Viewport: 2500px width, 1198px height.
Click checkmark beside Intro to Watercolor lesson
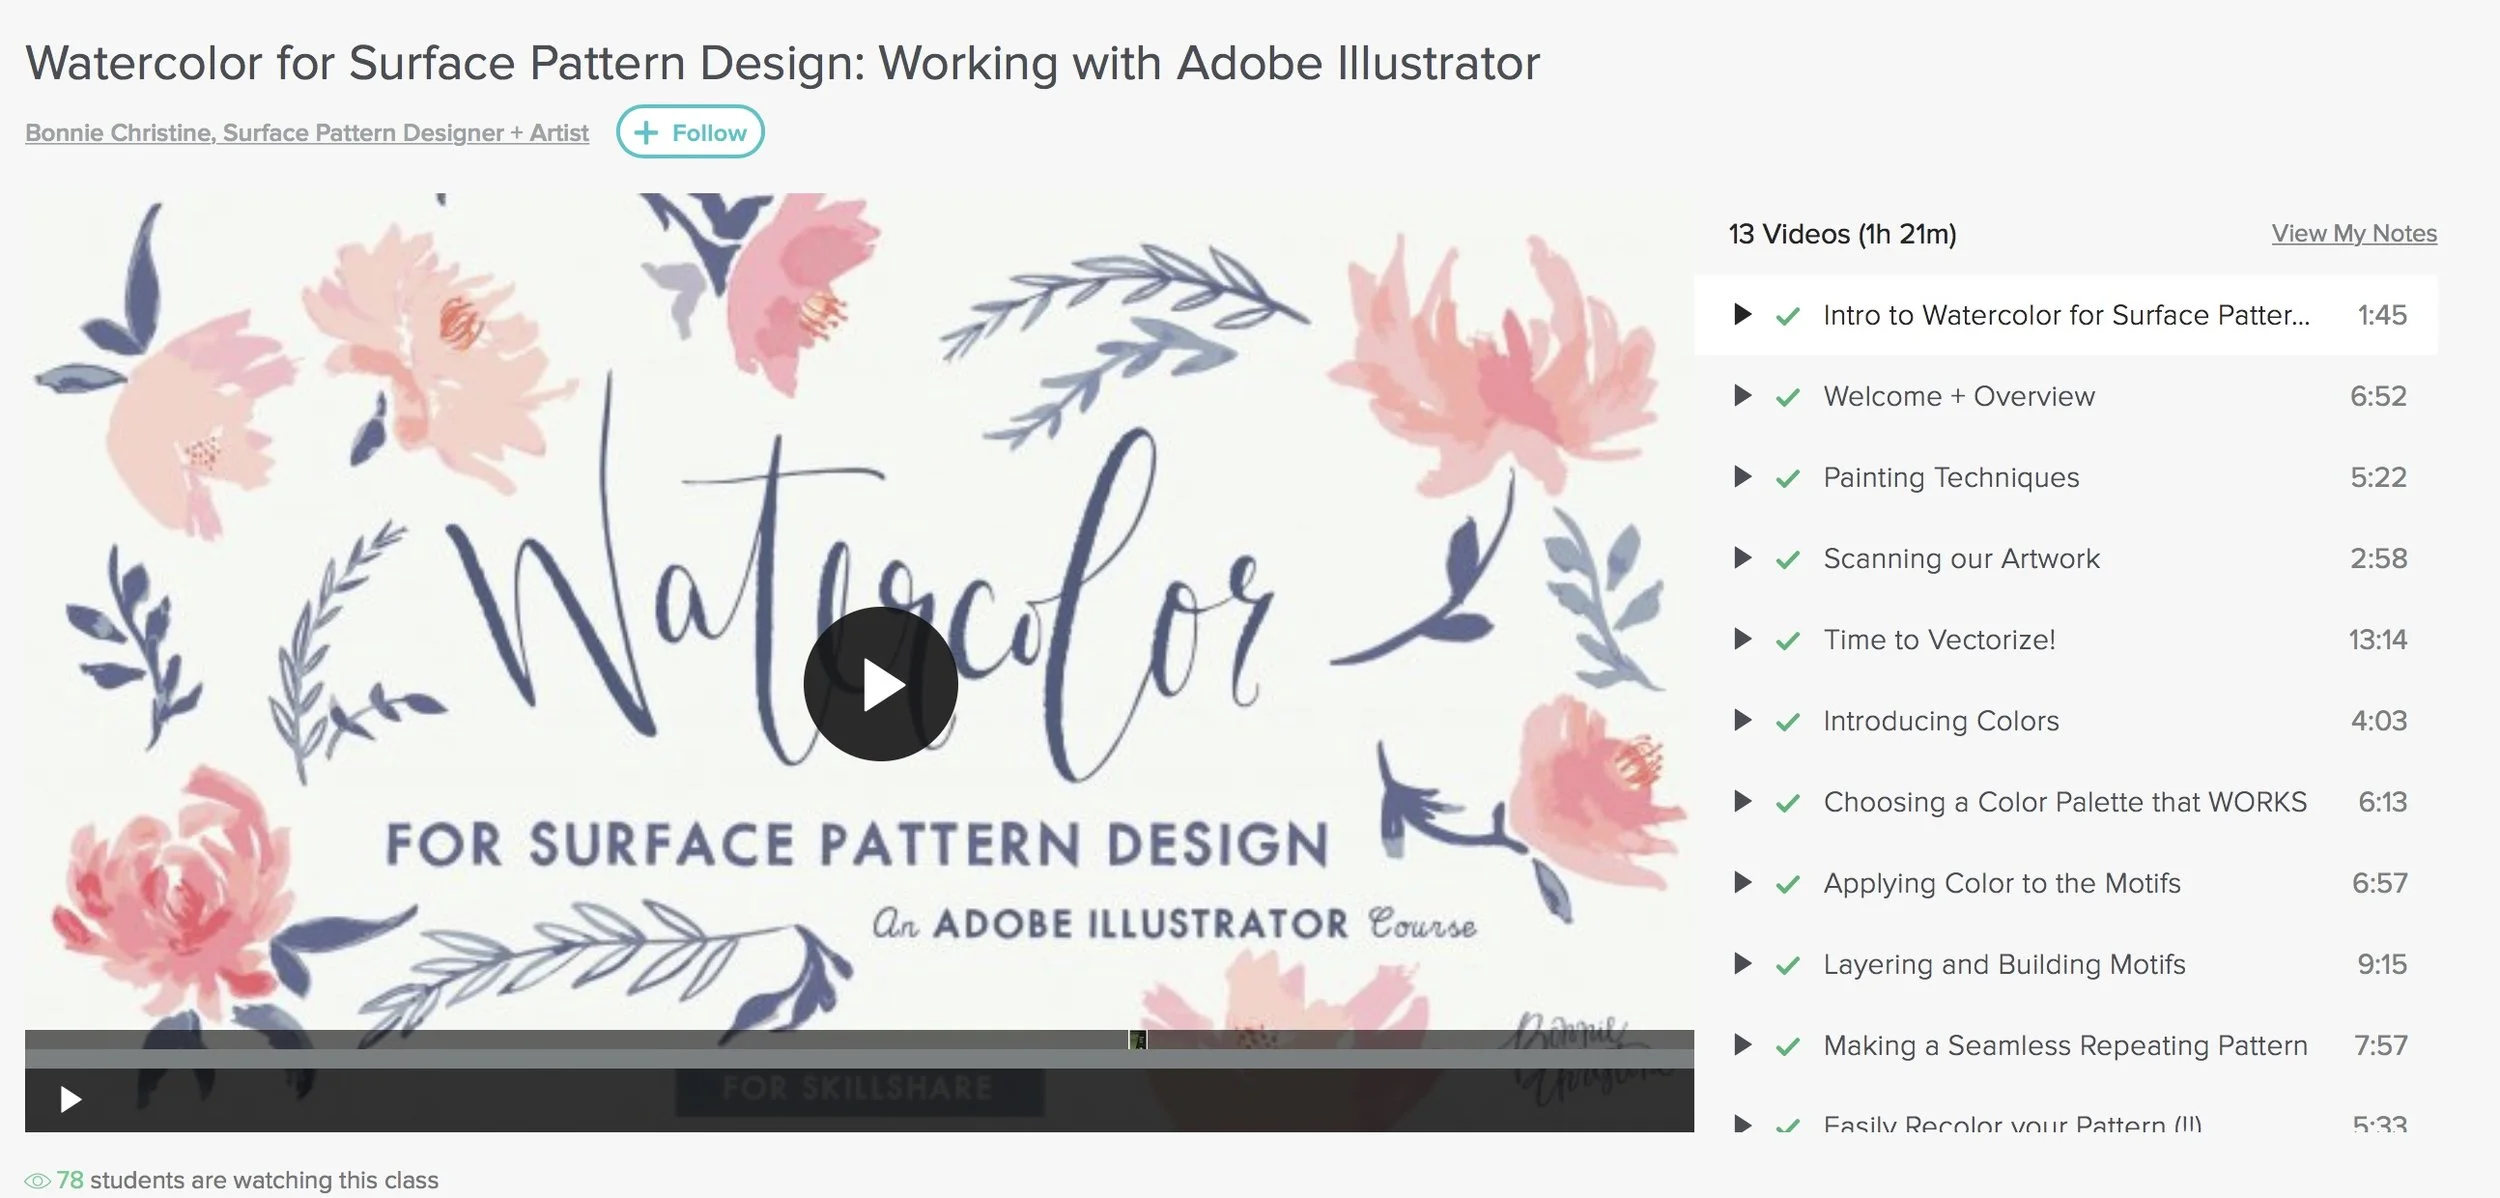tap(1787, 317)
